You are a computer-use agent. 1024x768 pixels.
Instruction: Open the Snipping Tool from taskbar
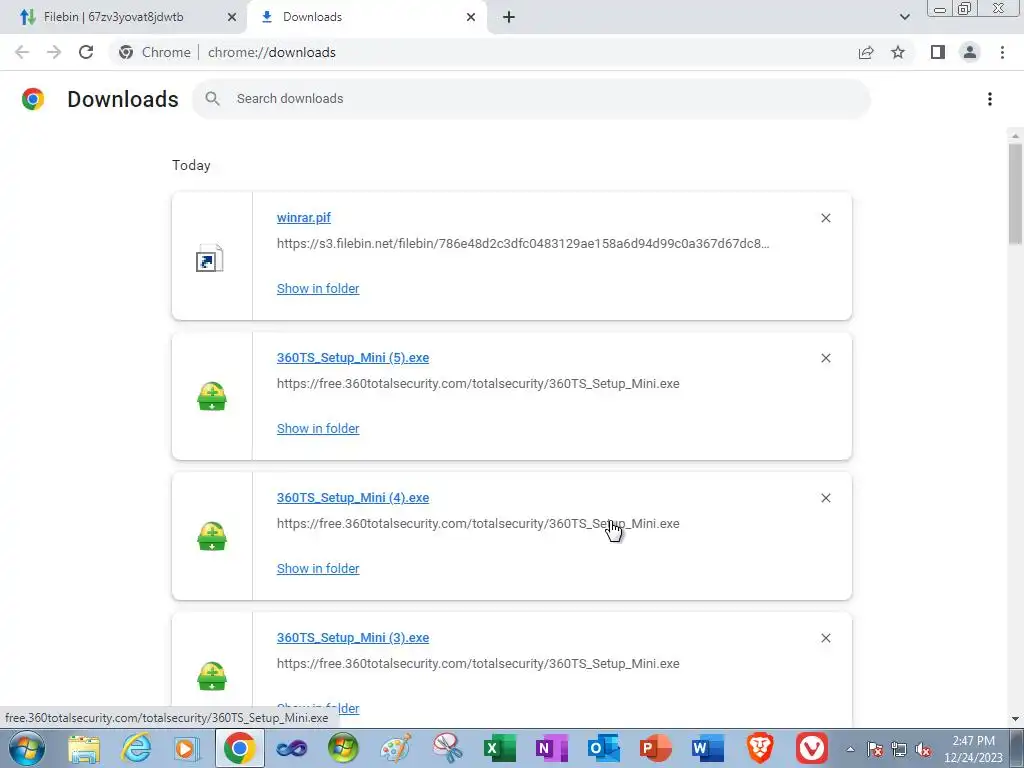click(447, 748)
